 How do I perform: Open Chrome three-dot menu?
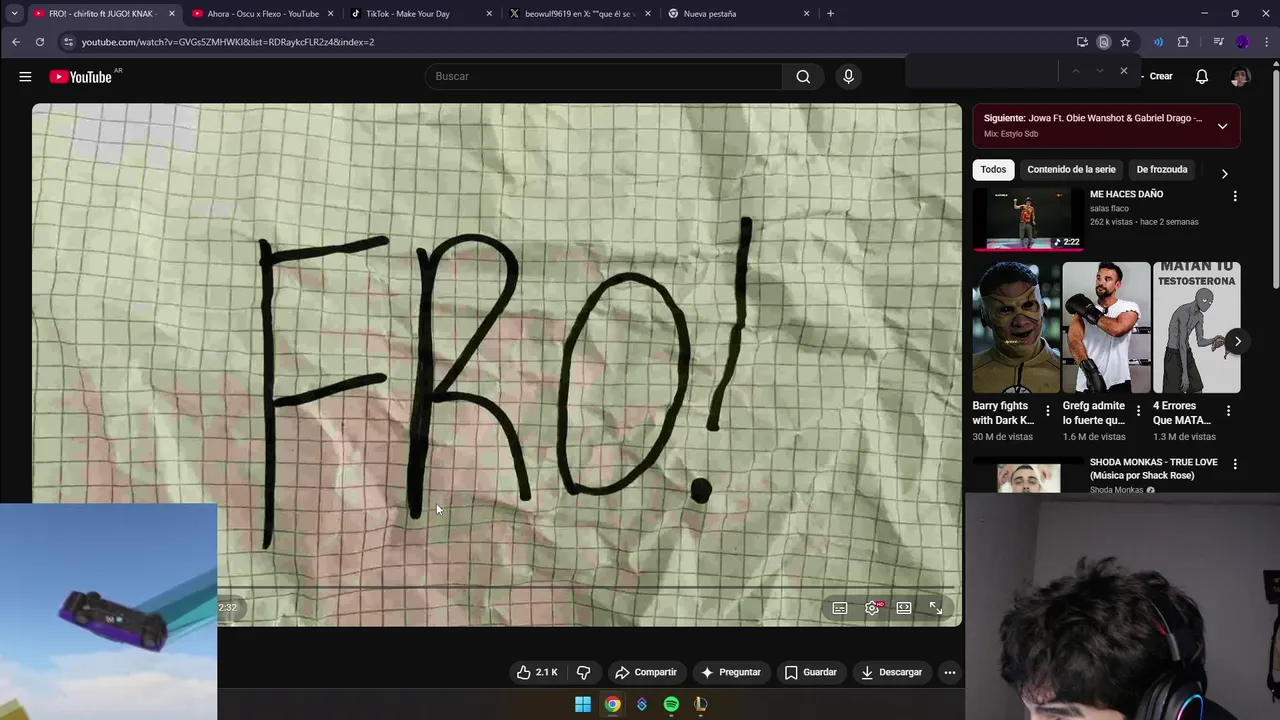tap(1267, 42)
